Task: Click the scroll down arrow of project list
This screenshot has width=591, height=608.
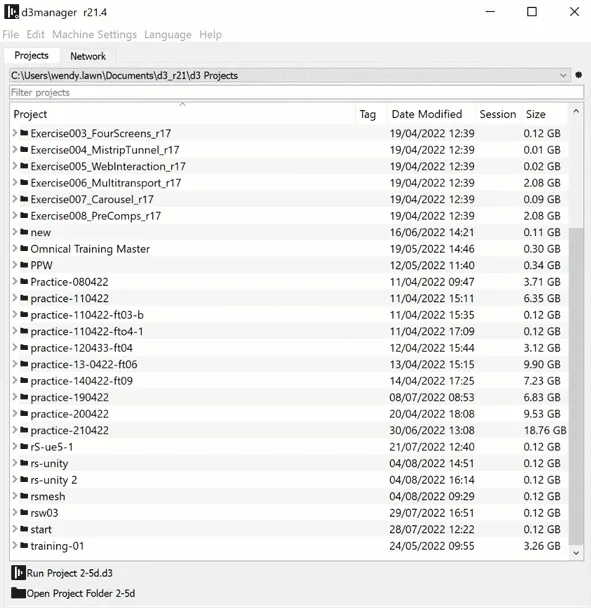Action: click(x=576, y=553)
